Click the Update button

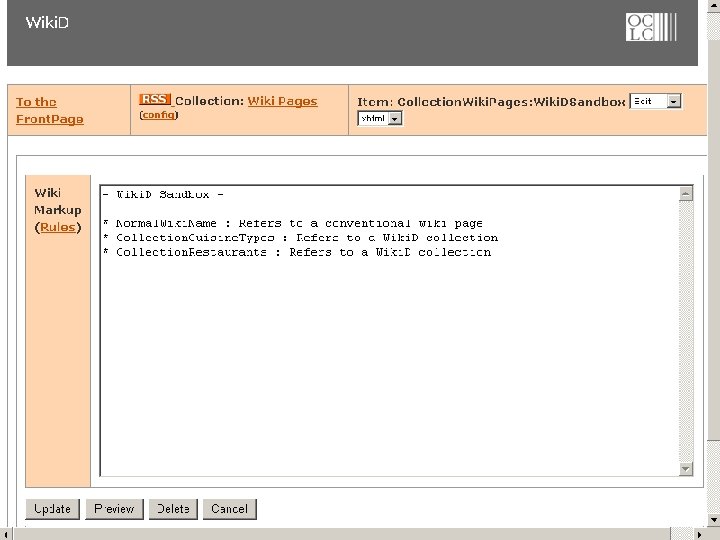tap(52, 509)
